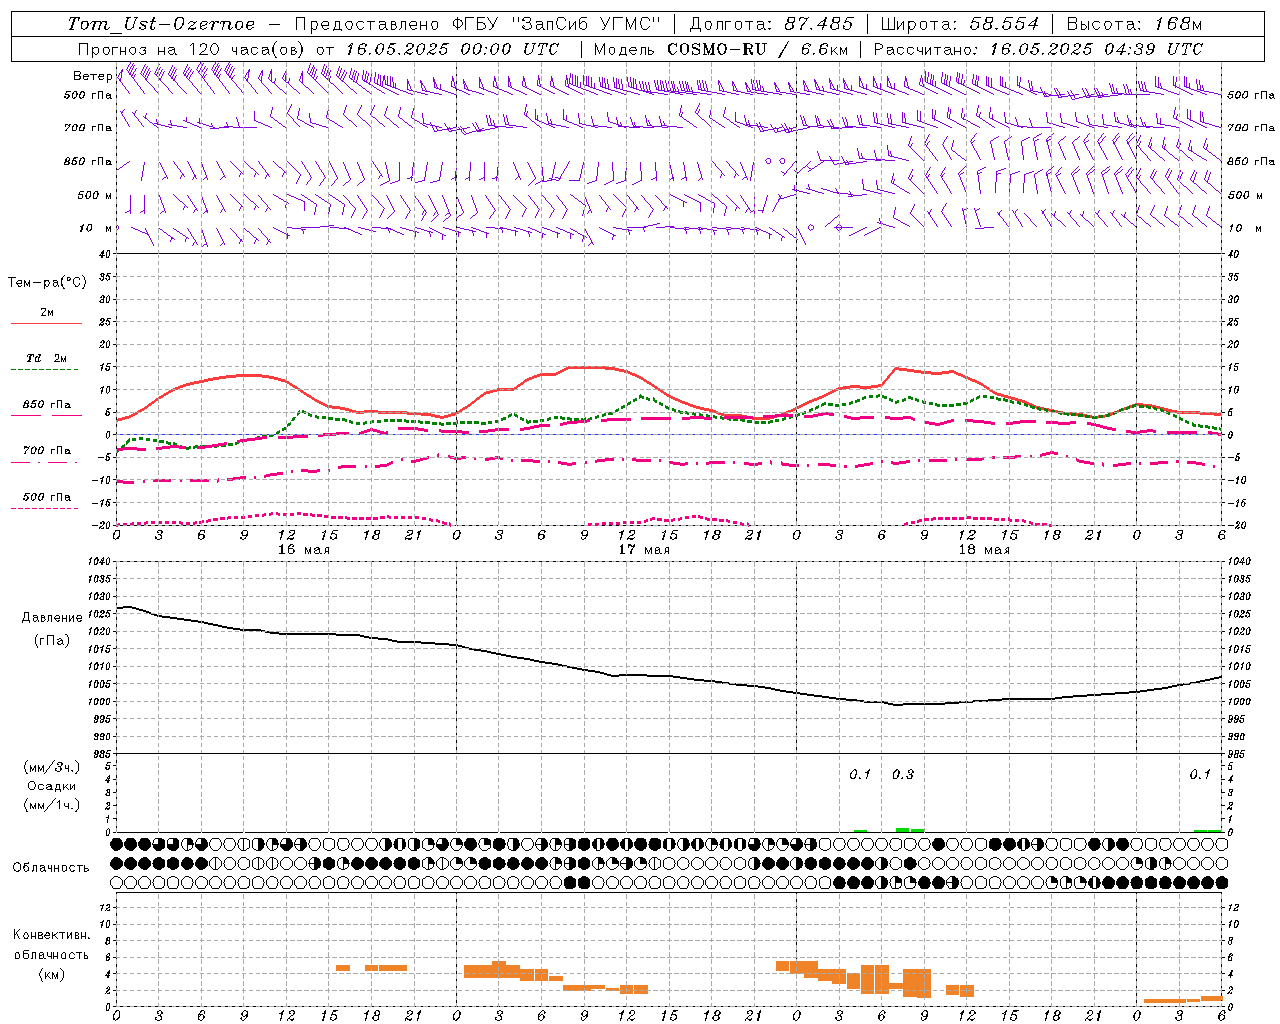
Task: Click the 'Облачность' cloud cover label
Action: coord(51,867)
